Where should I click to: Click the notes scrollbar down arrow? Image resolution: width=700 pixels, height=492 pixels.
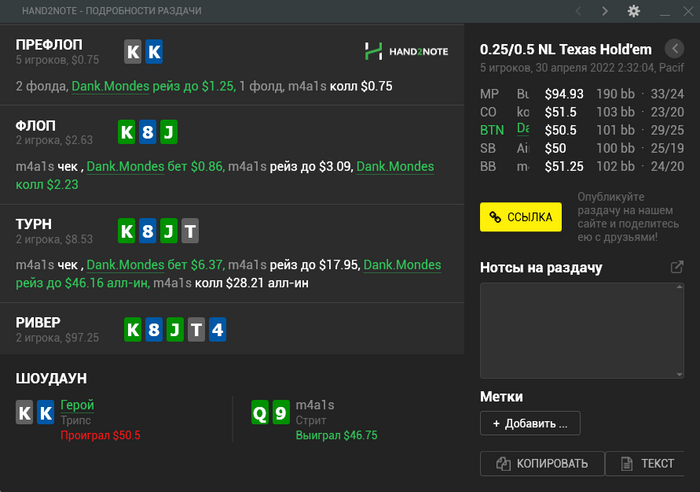coord(679,375)
